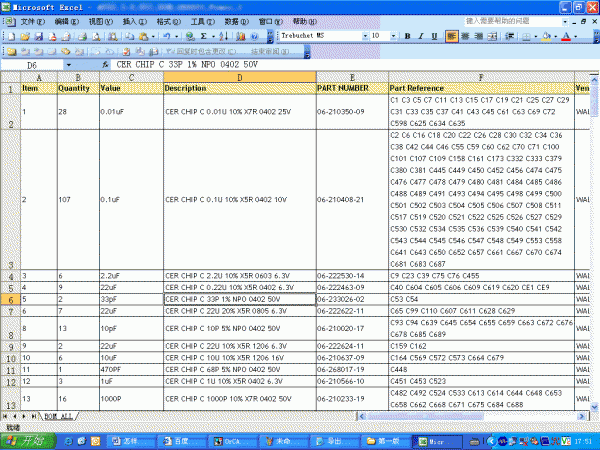Image resolution: width=600 pixels, height=450 pixels.
Task: Click the decrease indent icon
Action: (x=509, y=36)
